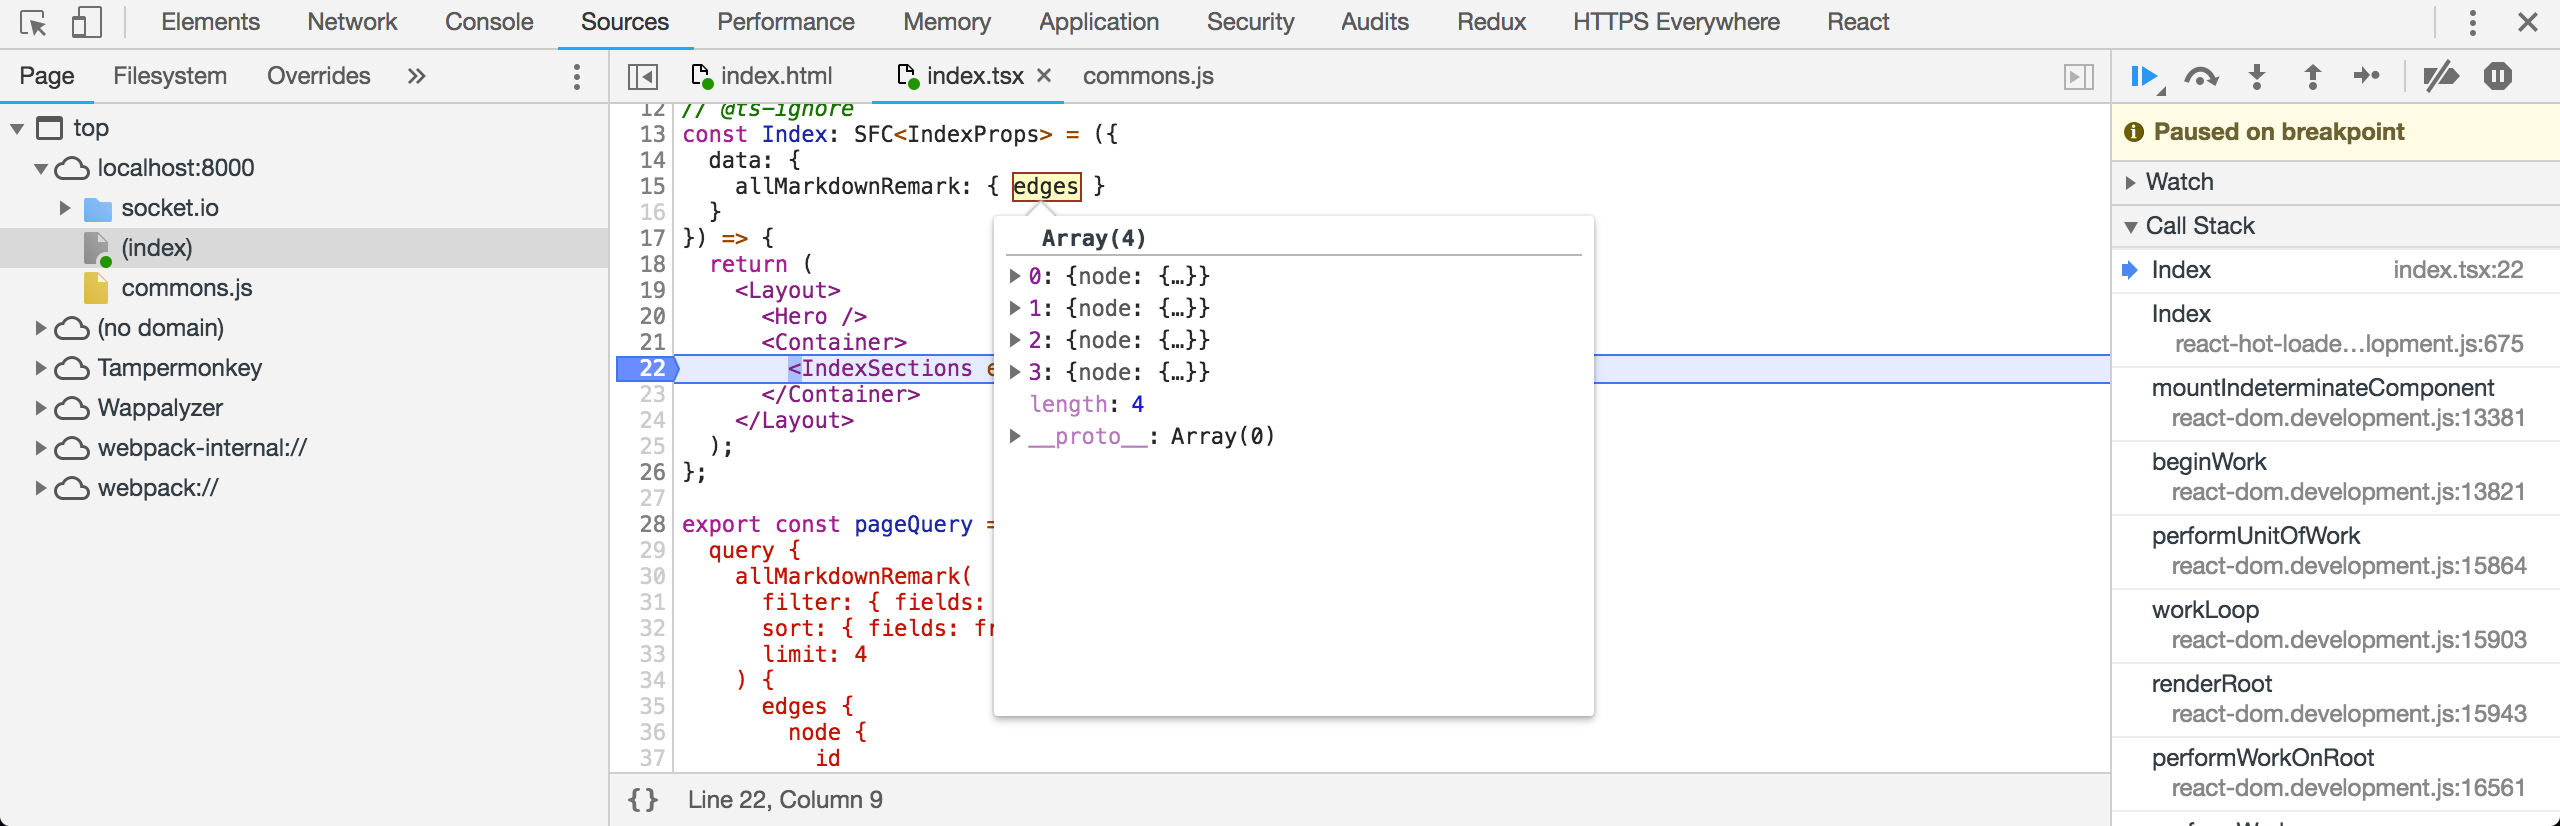
Task: Expand array item 1 in the popup
Action: [x=1015, y=308]
